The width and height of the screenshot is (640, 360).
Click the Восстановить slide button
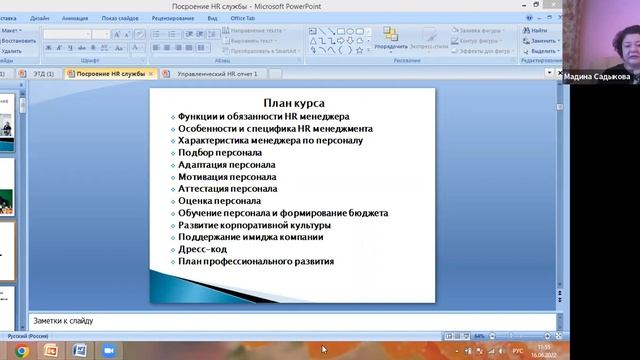pyautogui.click(x=18, y=41)
